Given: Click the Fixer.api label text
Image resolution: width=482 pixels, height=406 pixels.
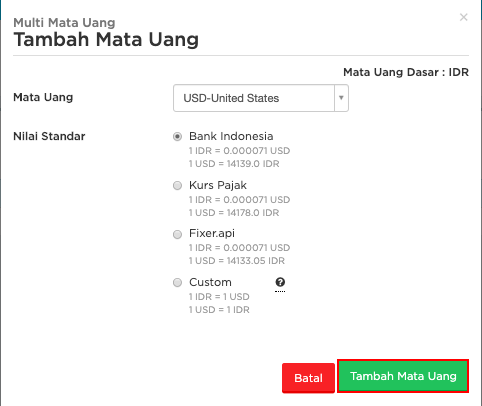Looking at the screenshot, I should (x=212, y=233).
